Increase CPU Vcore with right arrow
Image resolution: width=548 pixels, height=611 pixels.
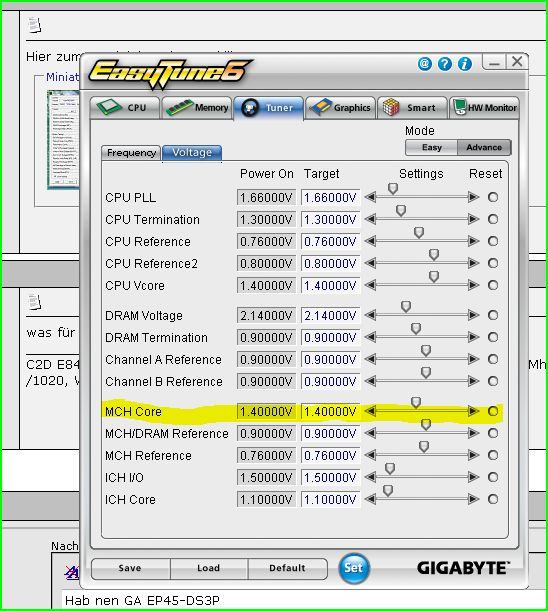474,285
